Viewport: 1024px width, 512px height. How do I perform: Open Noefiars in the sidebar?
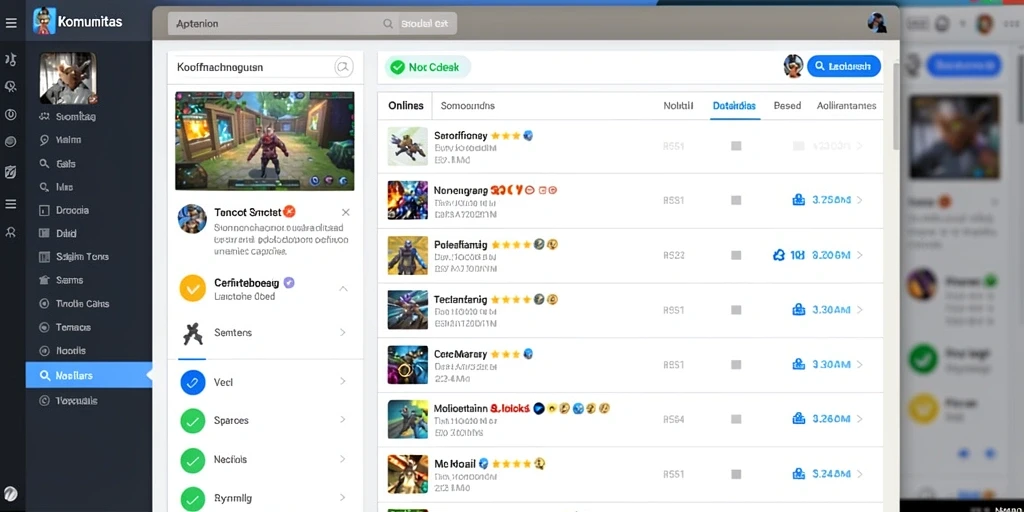point(89,376)
